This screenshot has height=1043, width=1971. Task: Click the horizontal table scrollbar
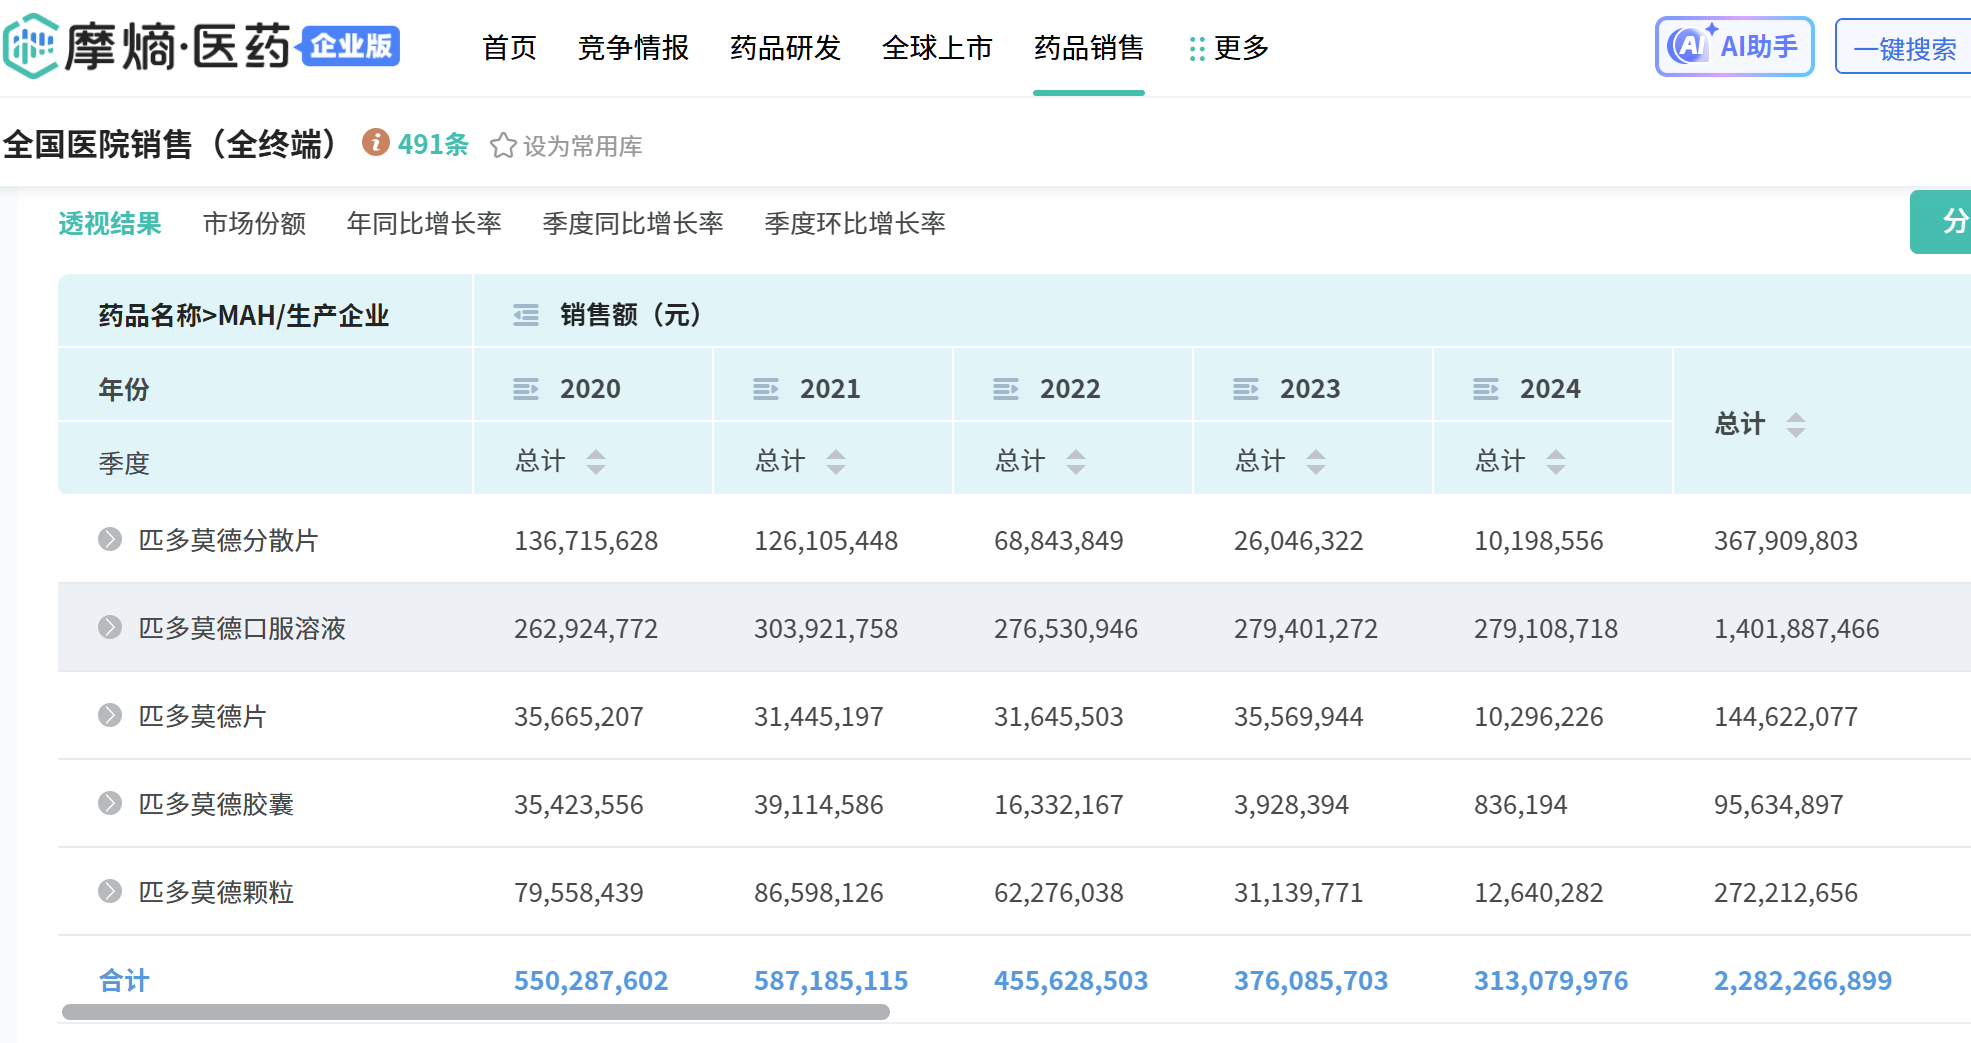(476, 1012)
